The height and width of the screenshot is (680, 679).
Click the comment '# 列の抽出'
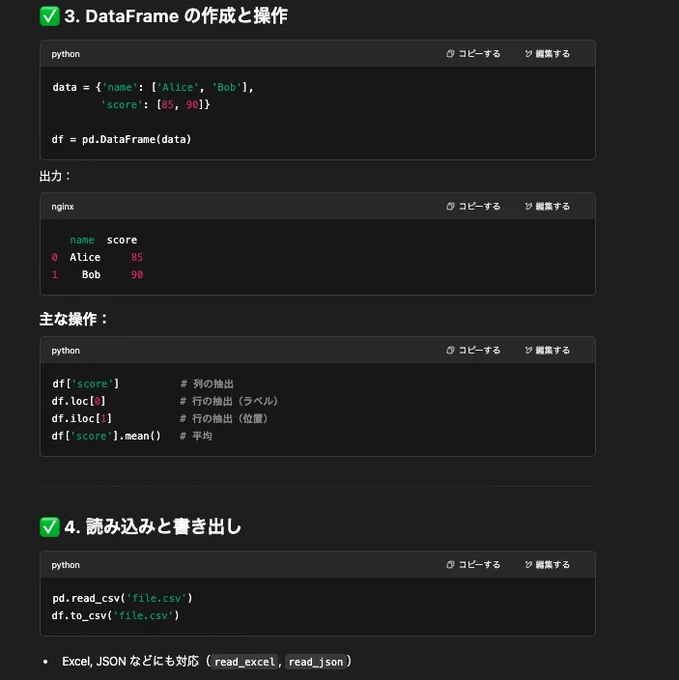pos(207,384)
